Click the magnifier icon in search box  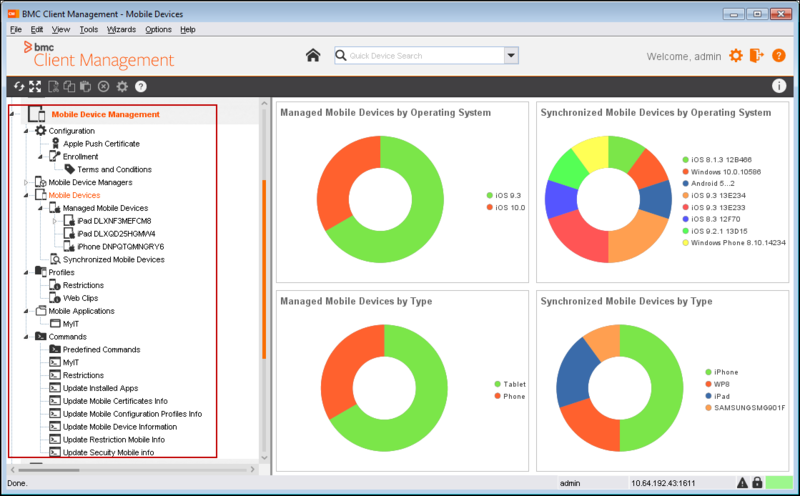(x=341, y=55)
